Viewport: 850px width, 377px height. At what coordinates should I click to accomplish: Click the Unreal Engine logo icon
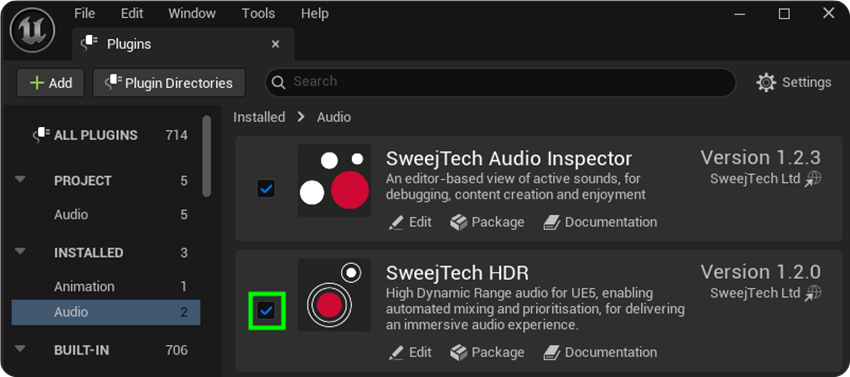pyautogui.click(x=33, y=30)
